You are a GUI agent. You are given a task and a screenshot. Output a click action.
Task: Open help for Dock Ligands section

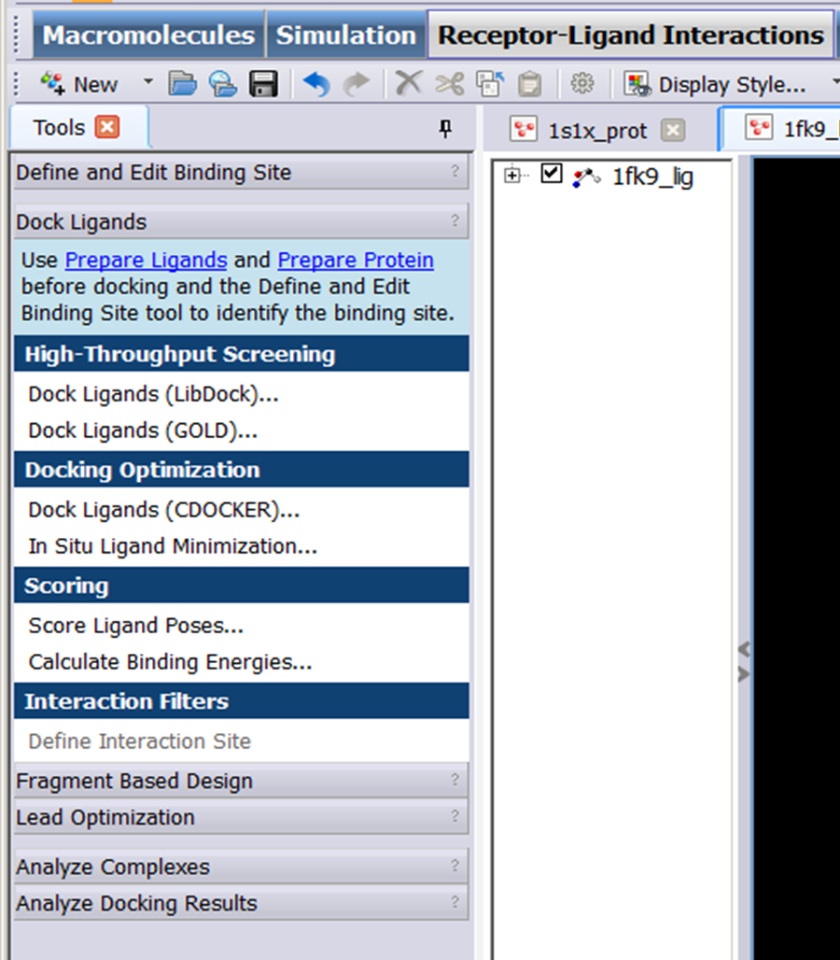(455, 220)
